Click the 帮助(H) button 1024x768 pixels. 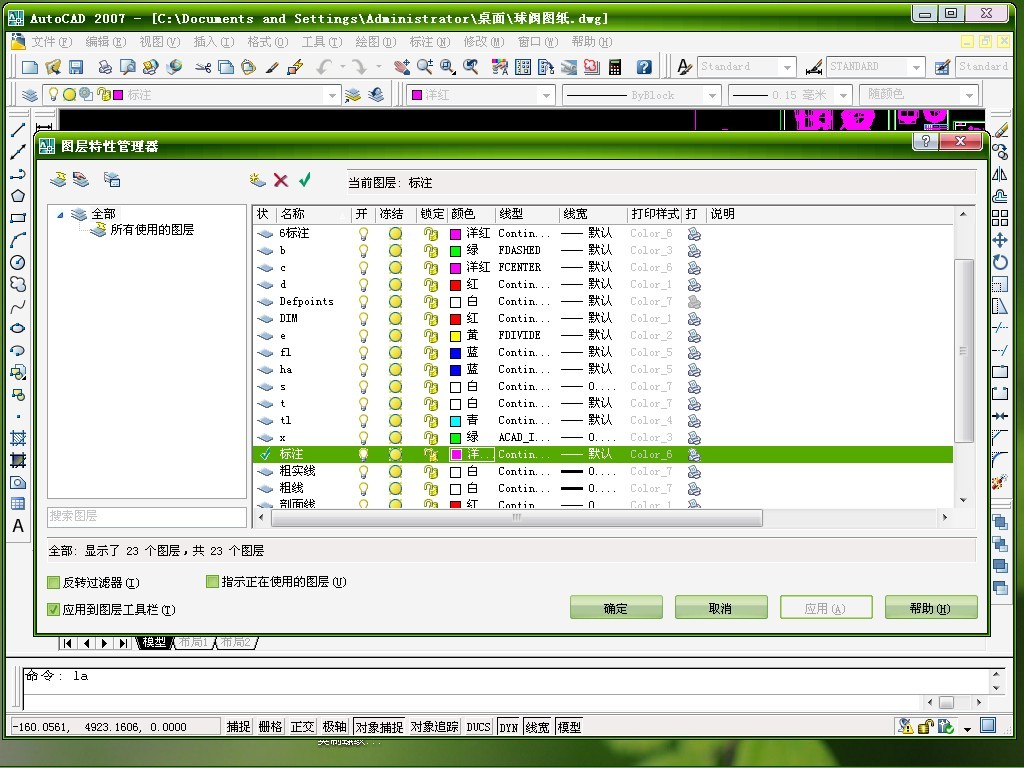[x=931, y=608]
